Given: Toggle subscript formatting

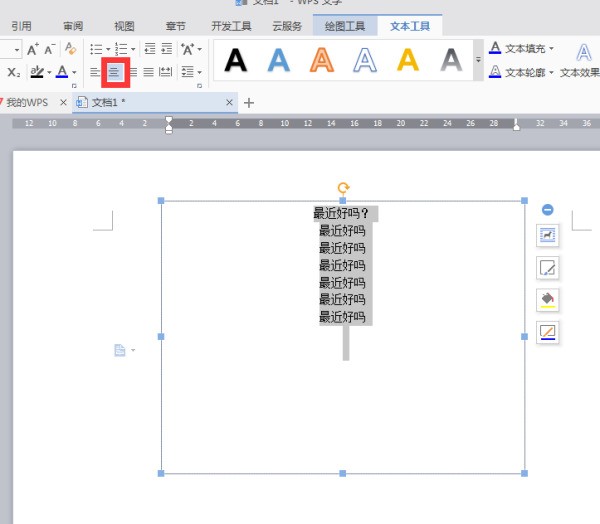Looking at the screenshot, I should pos(11,72).
